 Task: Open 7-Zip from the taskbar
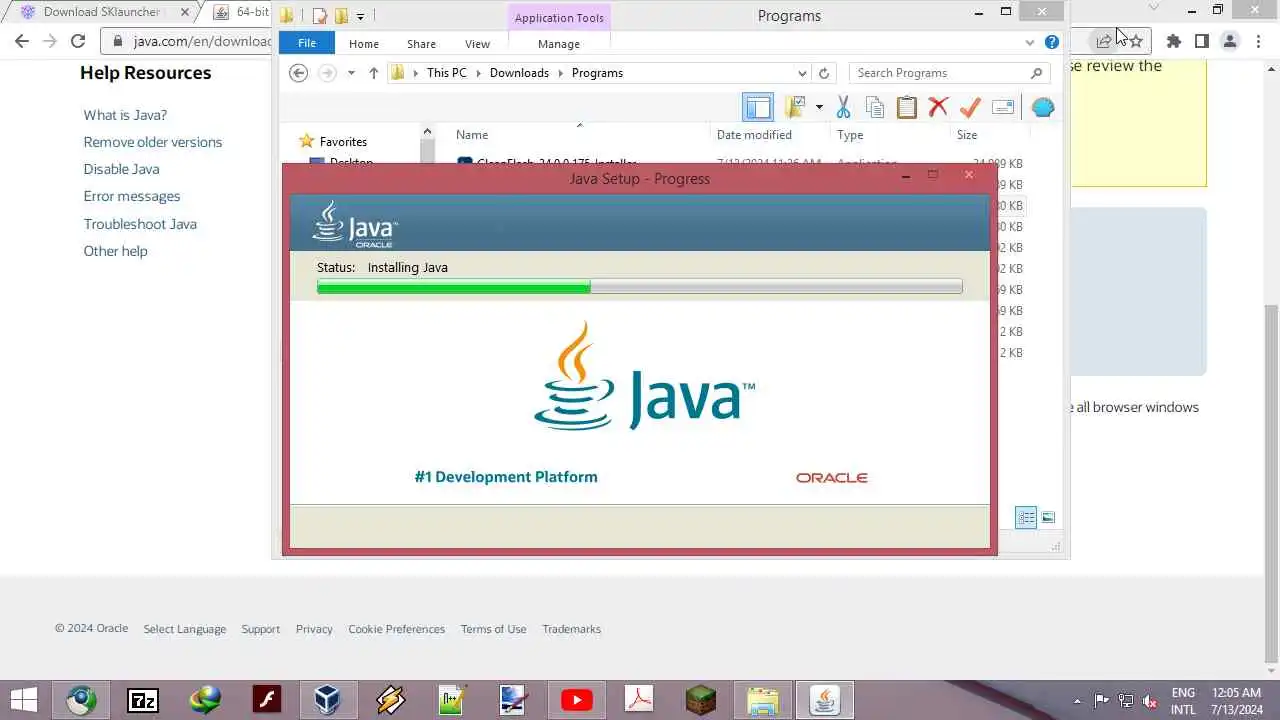[143, 699]
